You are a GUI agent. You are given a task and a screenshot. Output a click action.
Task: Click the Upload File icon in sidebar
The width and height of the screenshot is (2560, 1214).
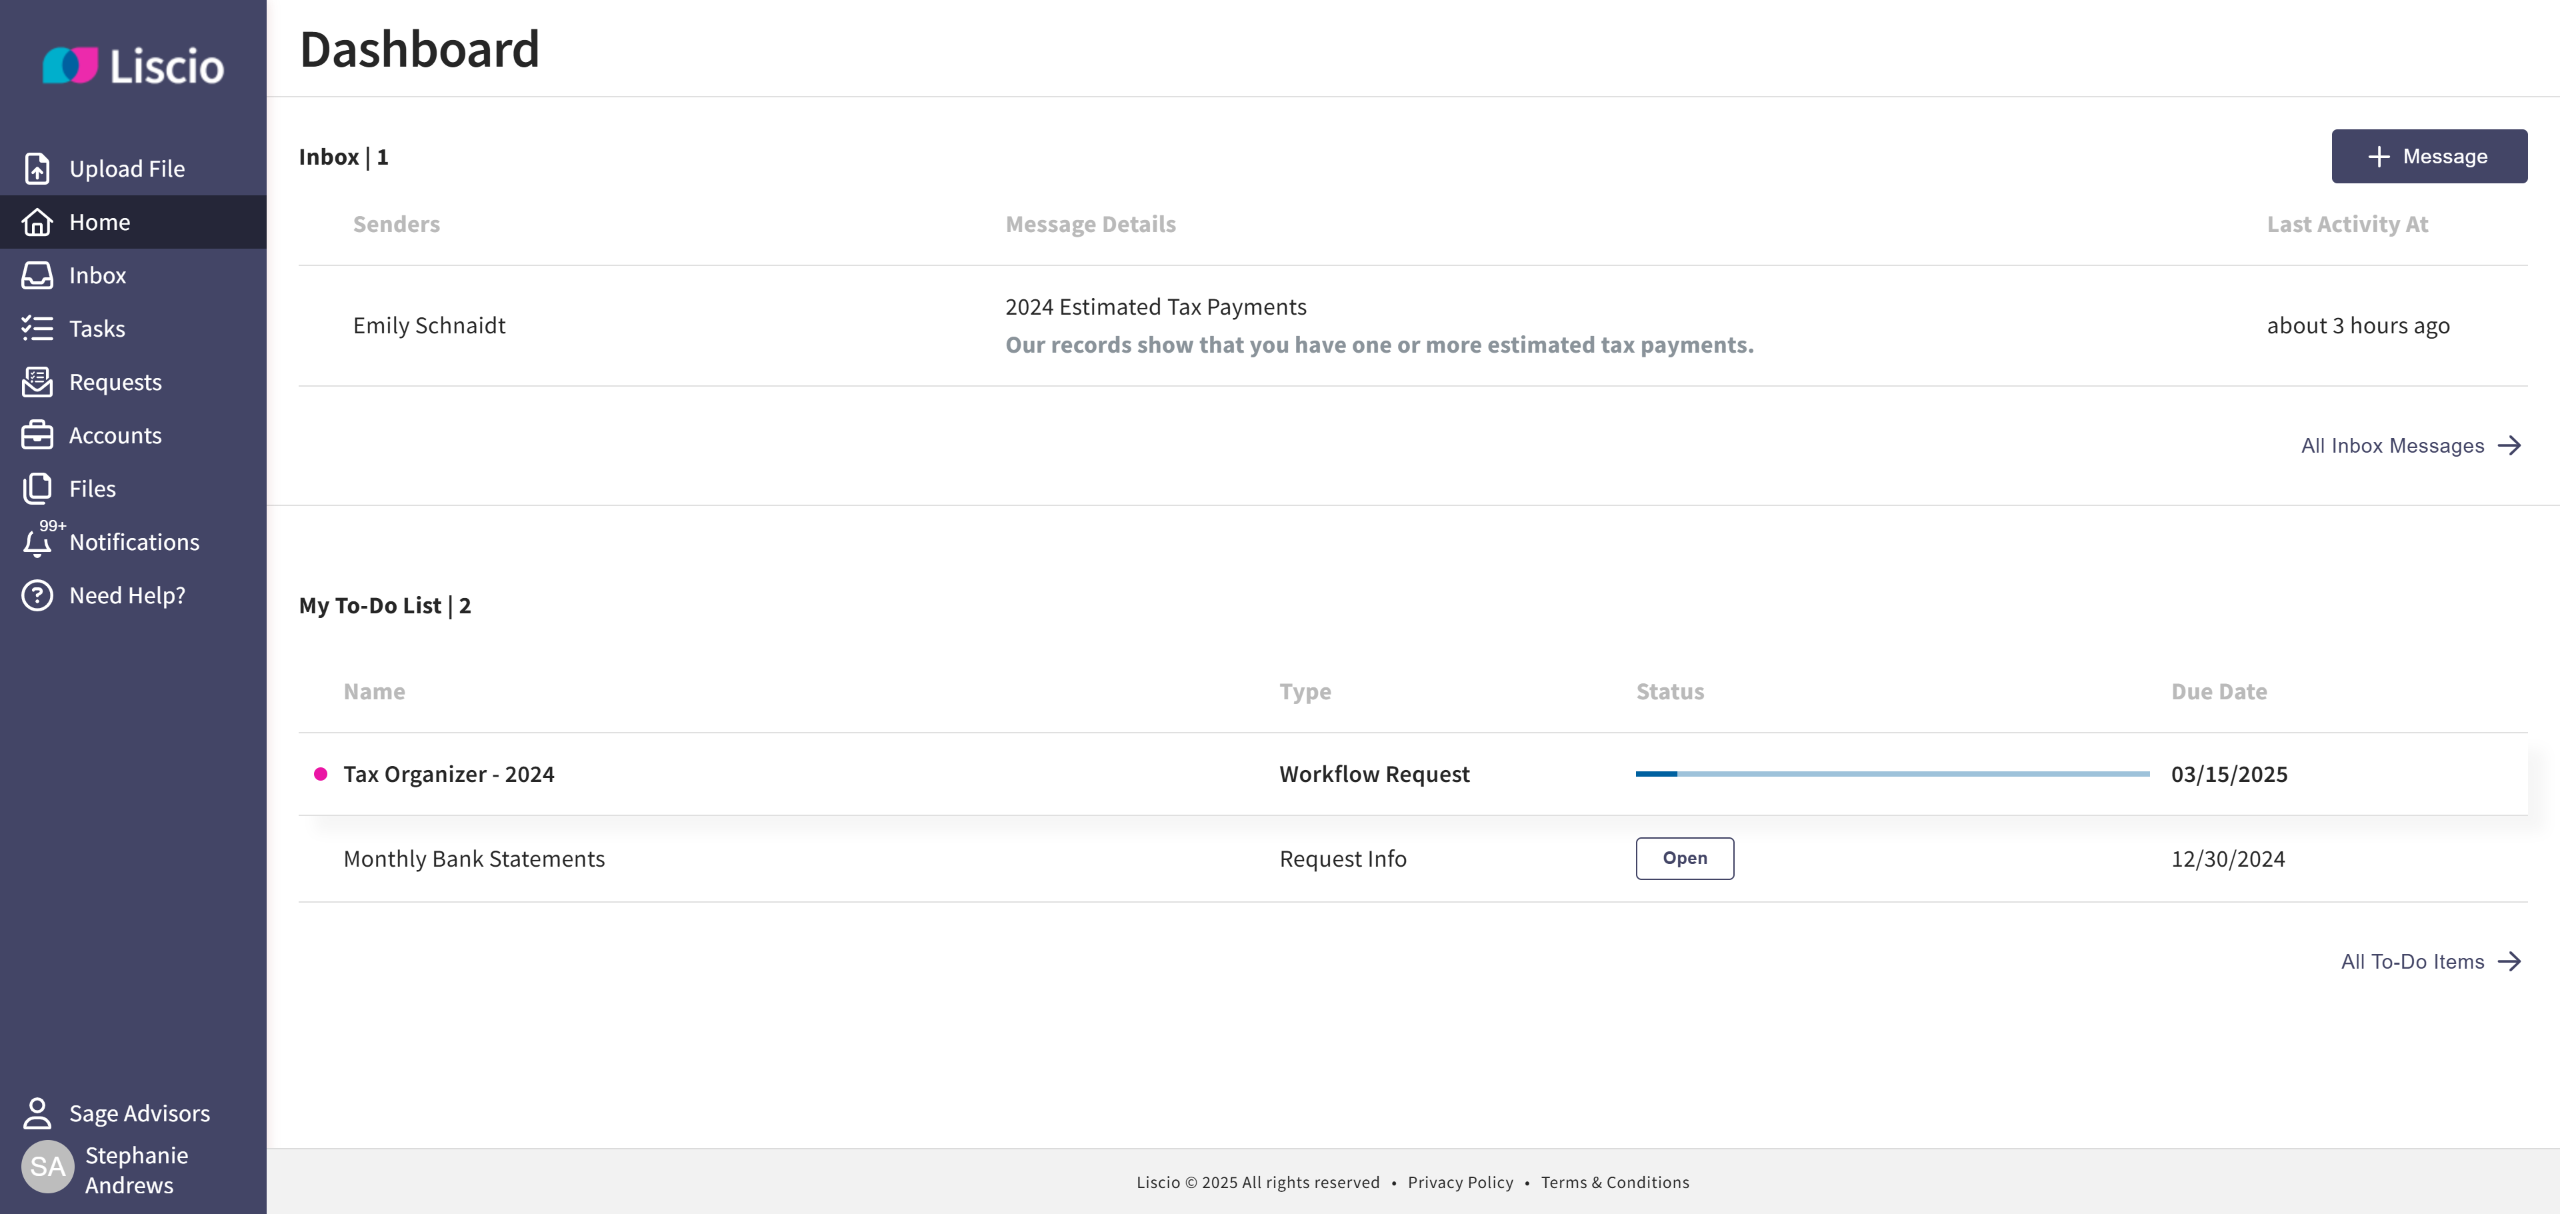click(37, 168)
